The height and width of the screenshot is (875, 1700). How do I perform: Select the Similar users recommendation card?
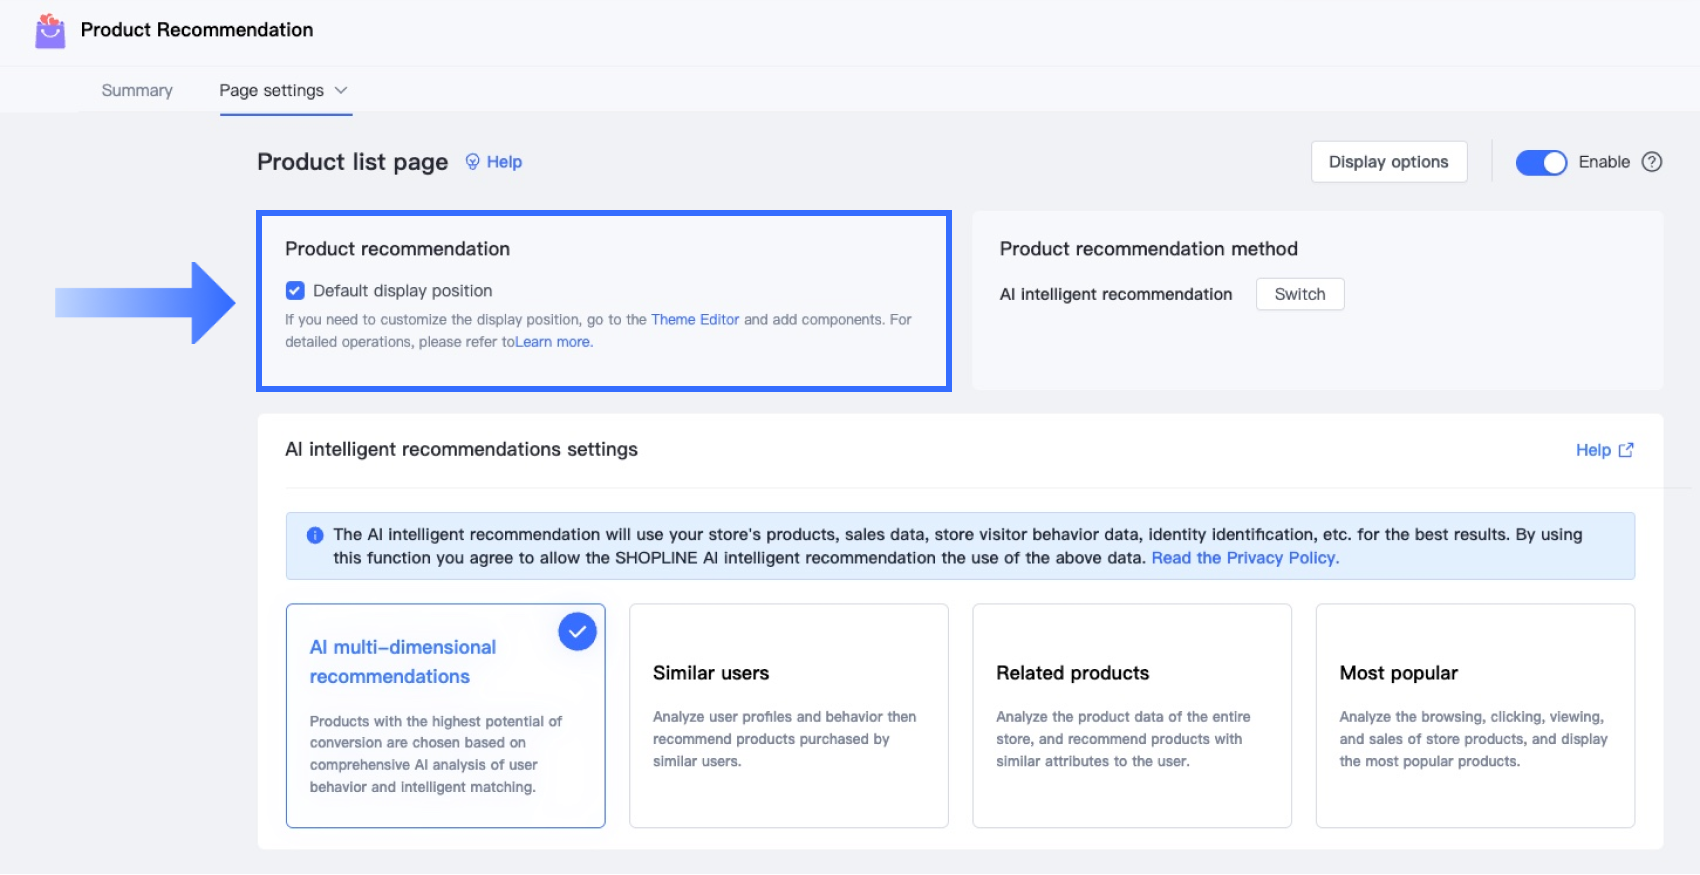click(x=788, y=715)
